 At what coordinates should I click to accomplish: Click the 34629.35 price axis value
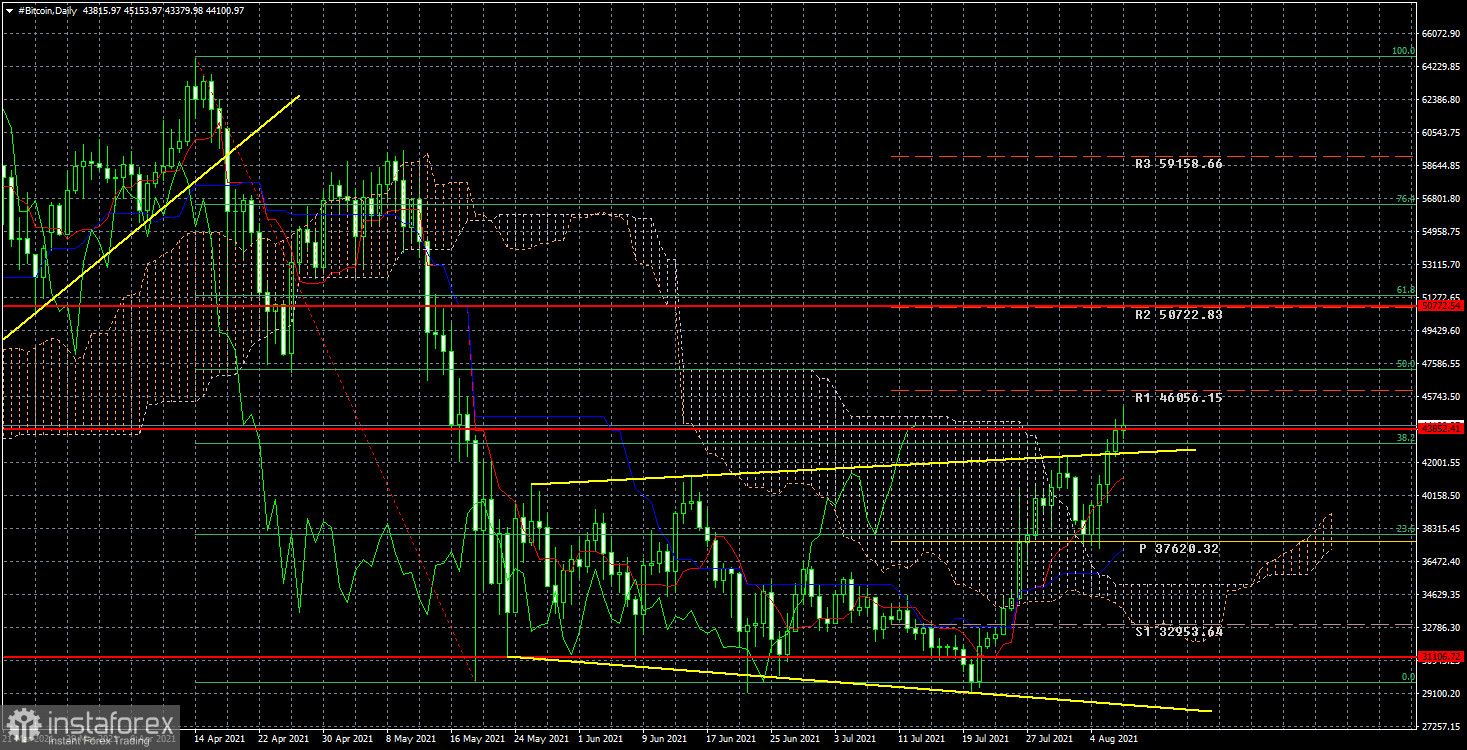(1442, 595)
